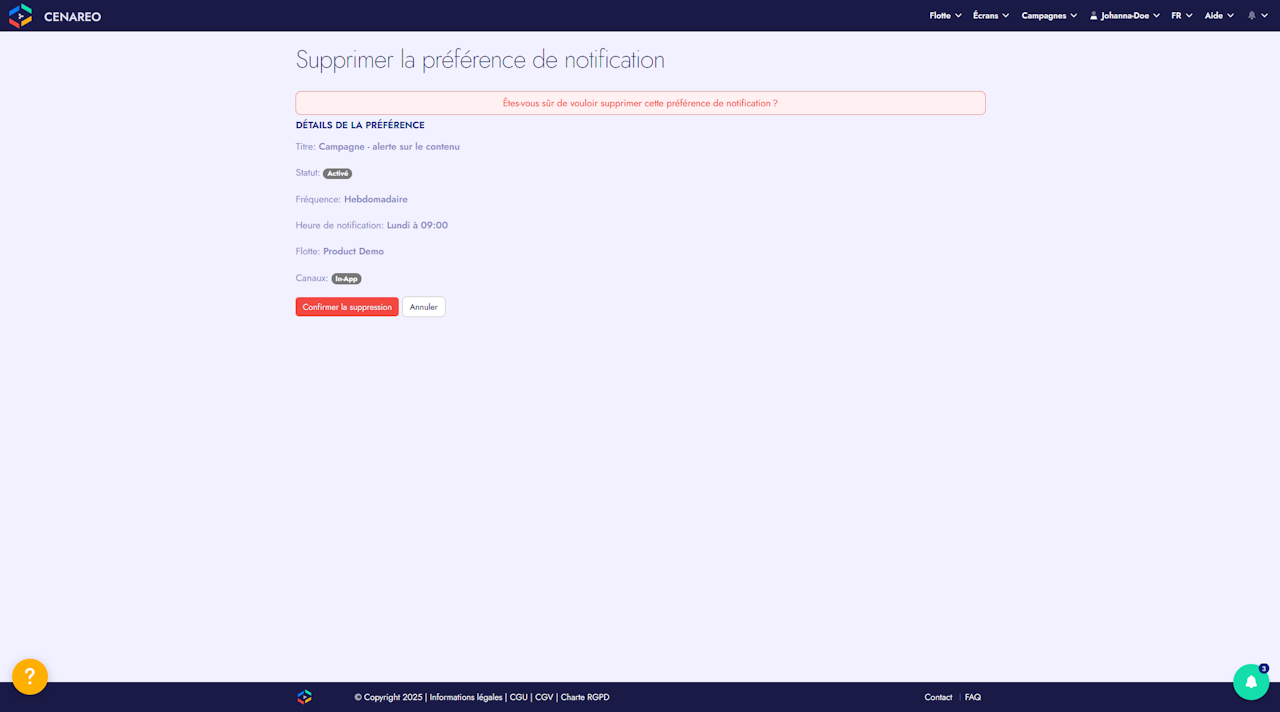The width and height of the screenshot is (1280, 712).
Task: Expand the Écrans dropdown menu
Action: tap(991, 16)
